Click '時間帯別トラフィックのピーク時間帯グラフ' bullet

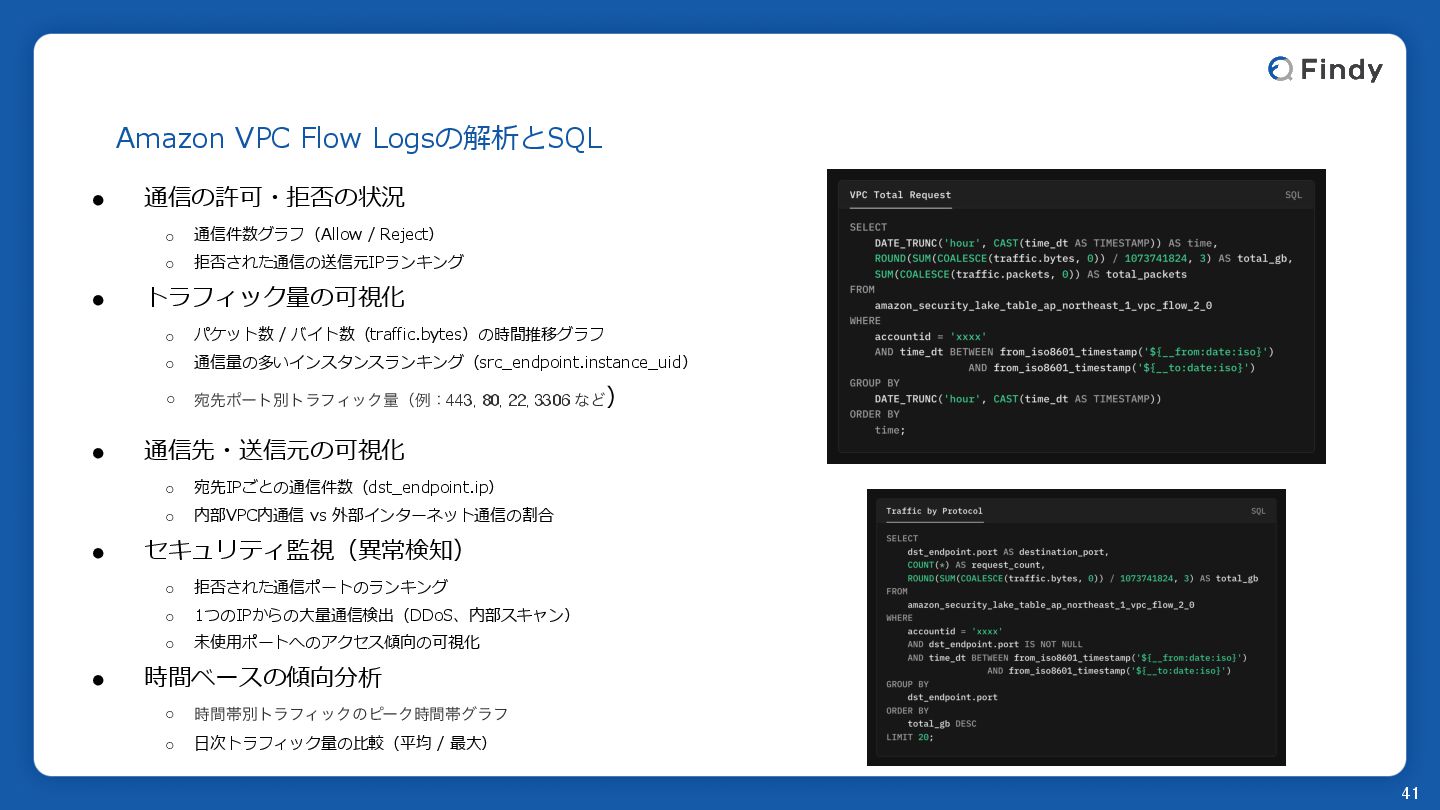click(x=351, y=714)
